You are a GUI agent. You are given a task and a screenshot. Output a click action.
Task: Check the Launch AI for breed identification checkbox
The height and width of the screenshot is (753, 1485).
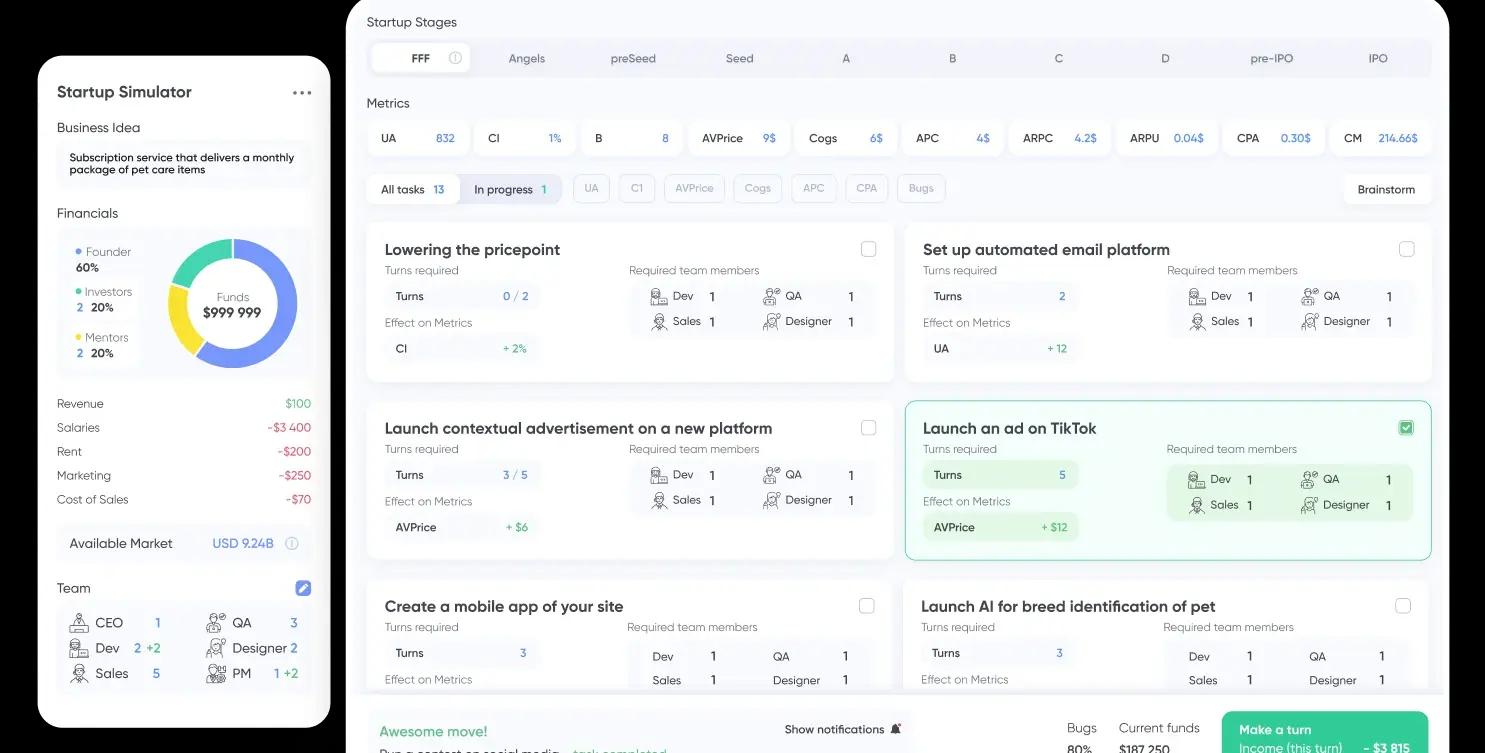1402,606
